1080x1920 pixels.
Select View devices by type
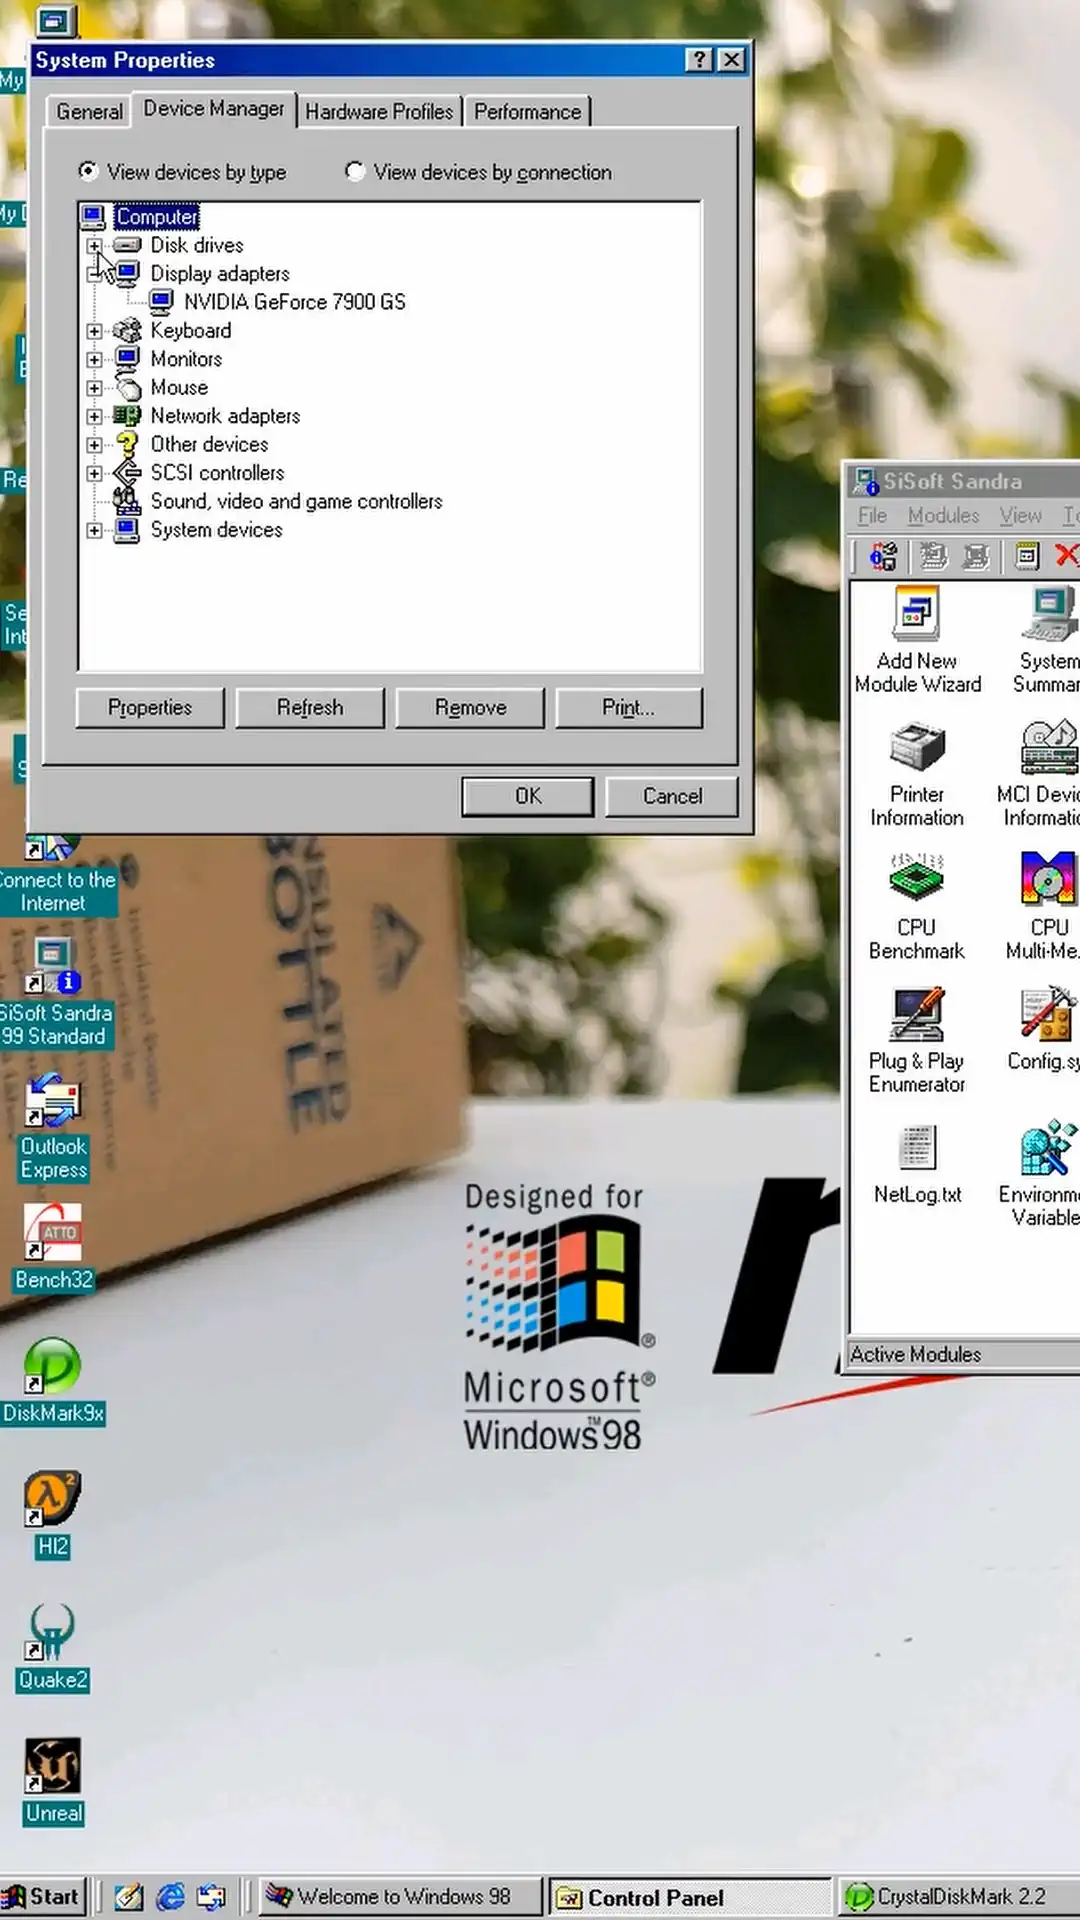click(182, 172)
